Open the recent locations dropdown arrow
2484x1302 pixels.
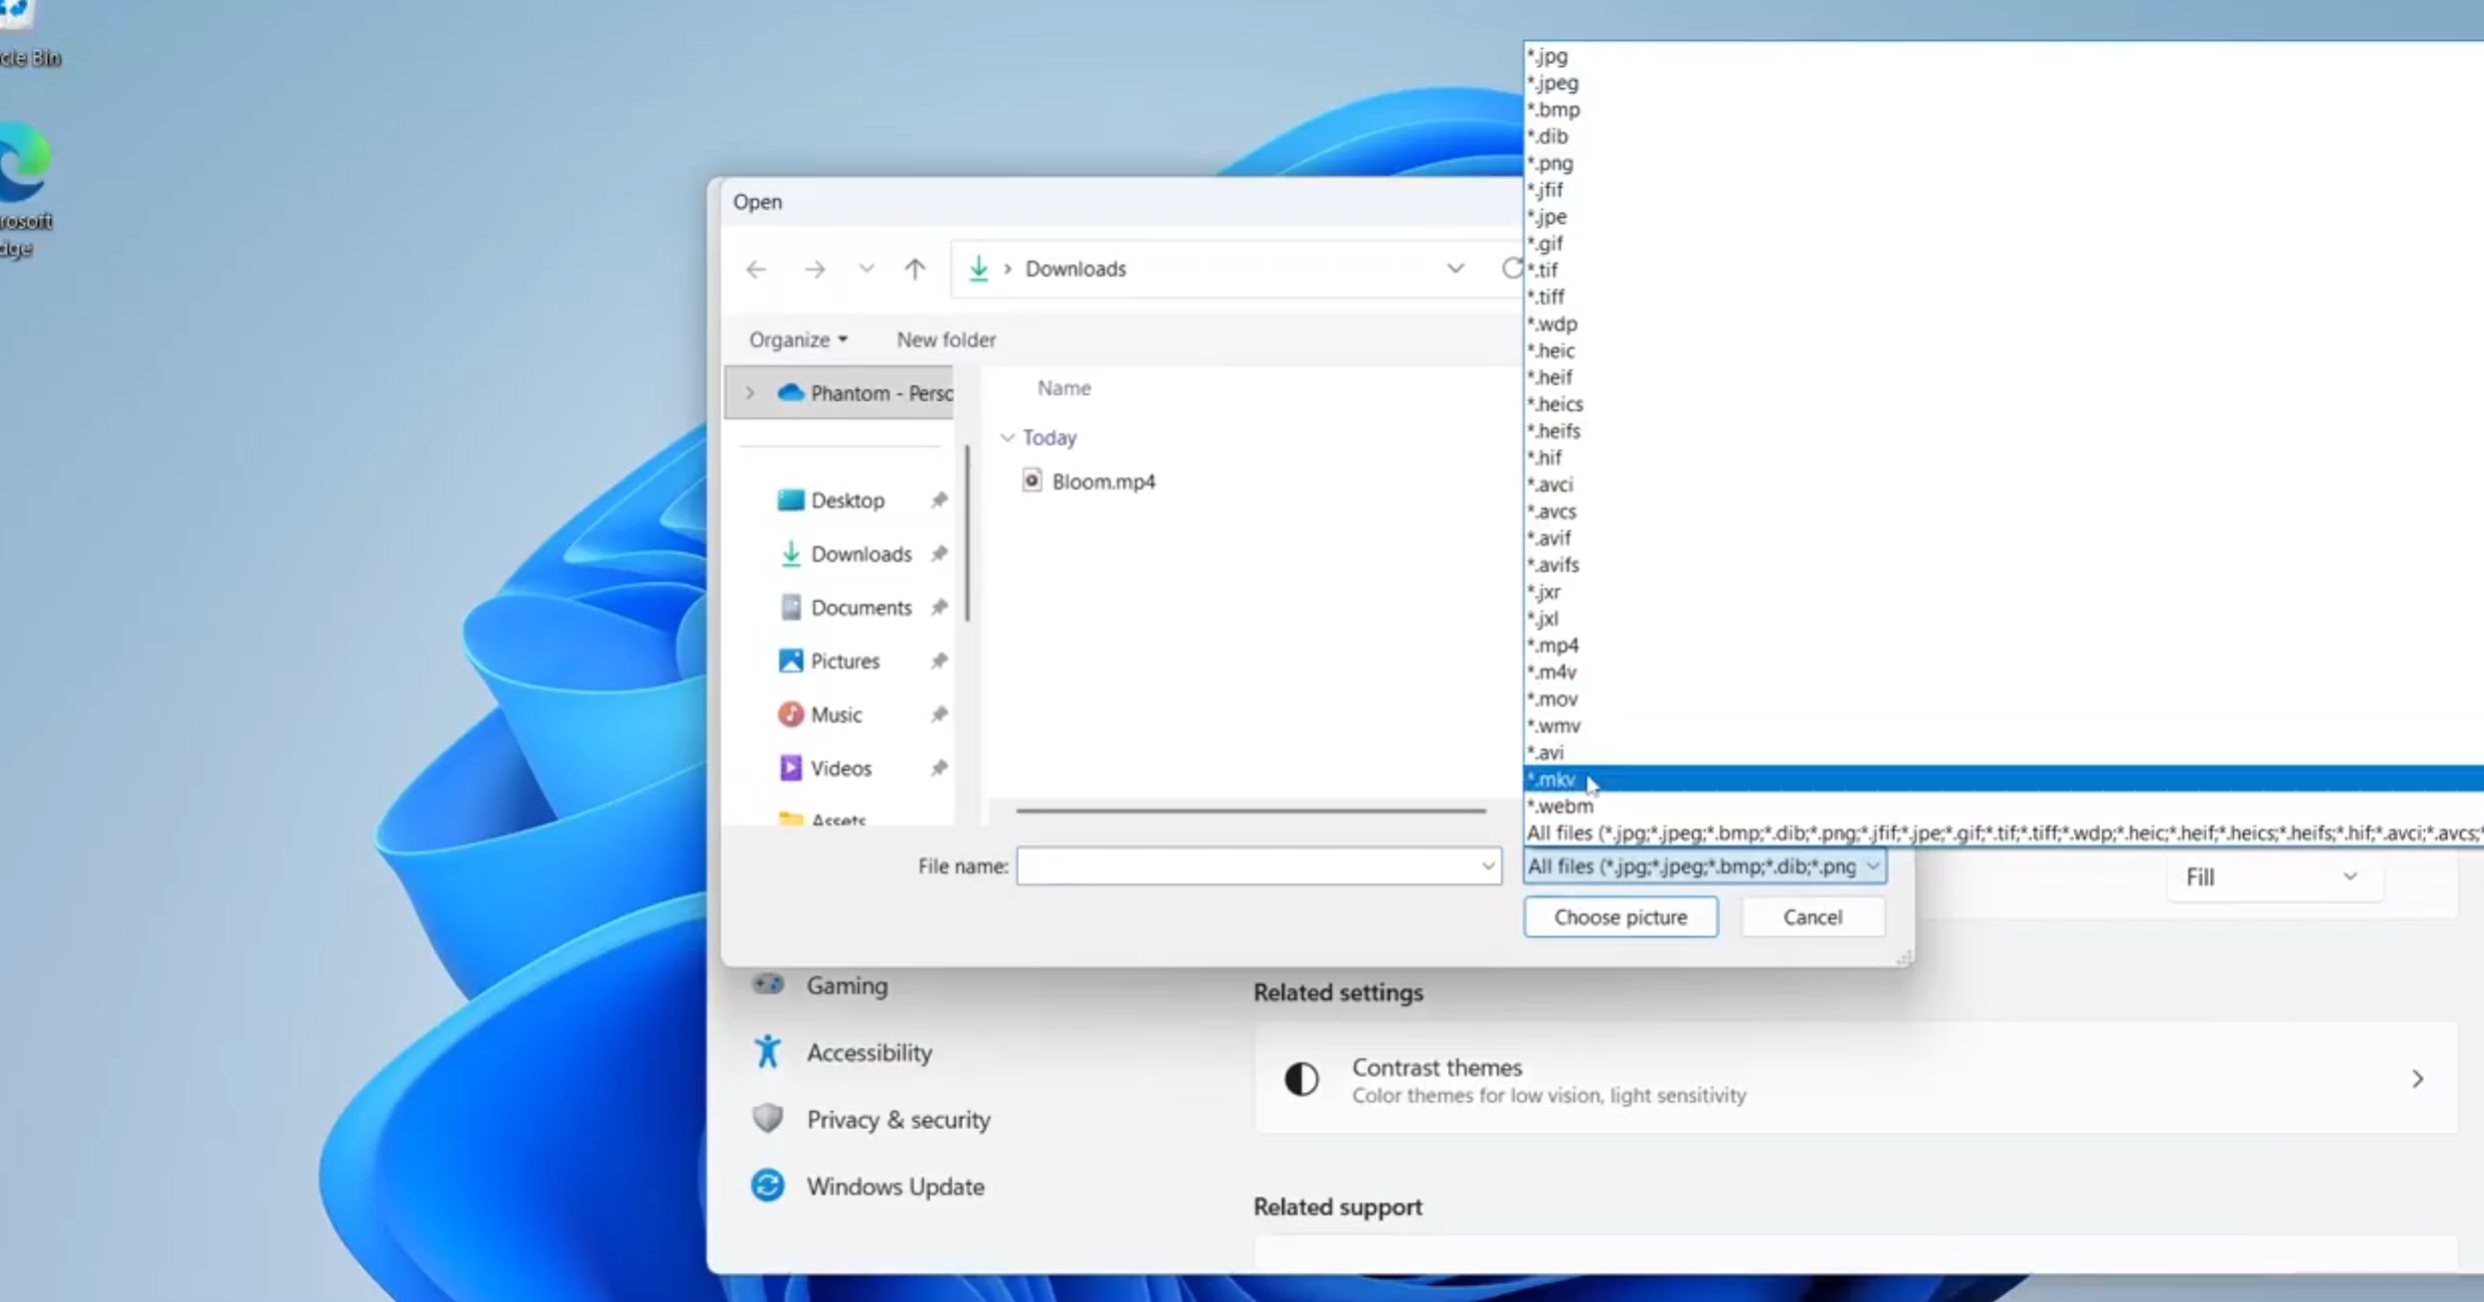[x=866, y=269]
